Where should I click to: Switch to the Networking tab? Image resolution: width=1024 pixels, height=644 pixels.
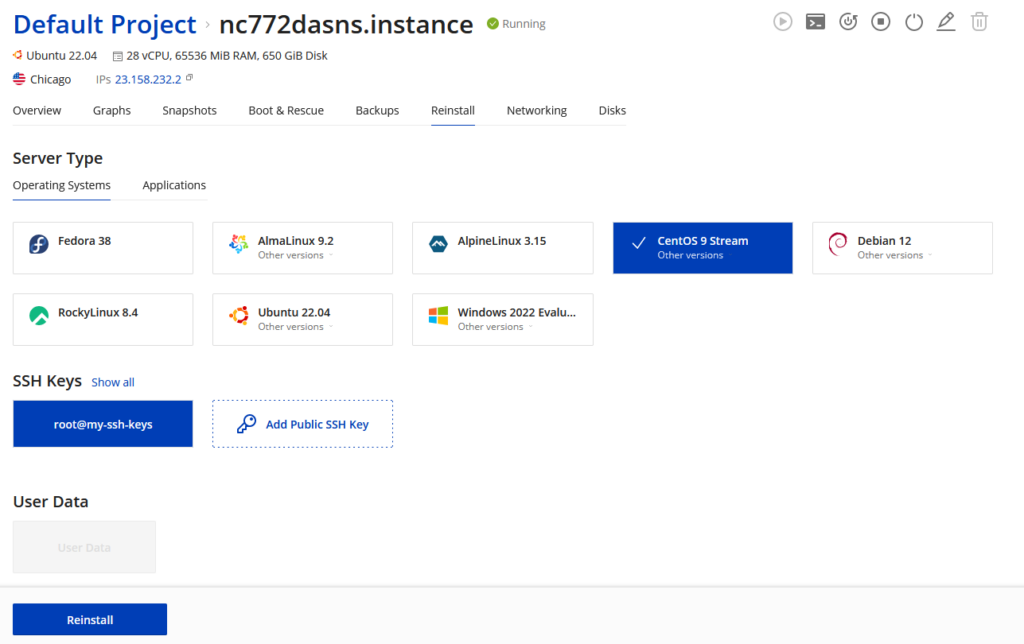pos(536,110)
